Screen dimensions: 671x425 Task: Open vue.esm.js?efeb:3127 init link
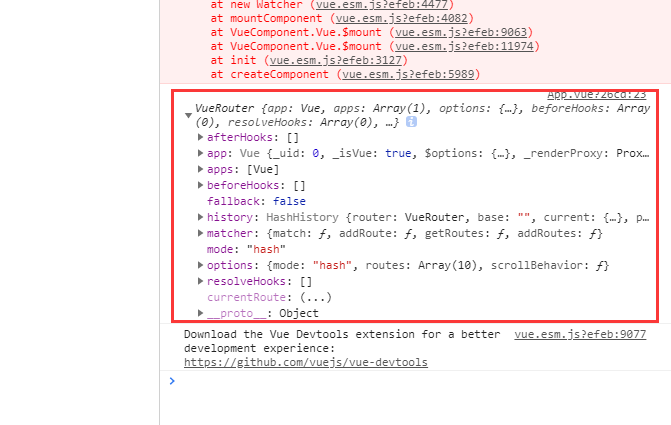336,60
